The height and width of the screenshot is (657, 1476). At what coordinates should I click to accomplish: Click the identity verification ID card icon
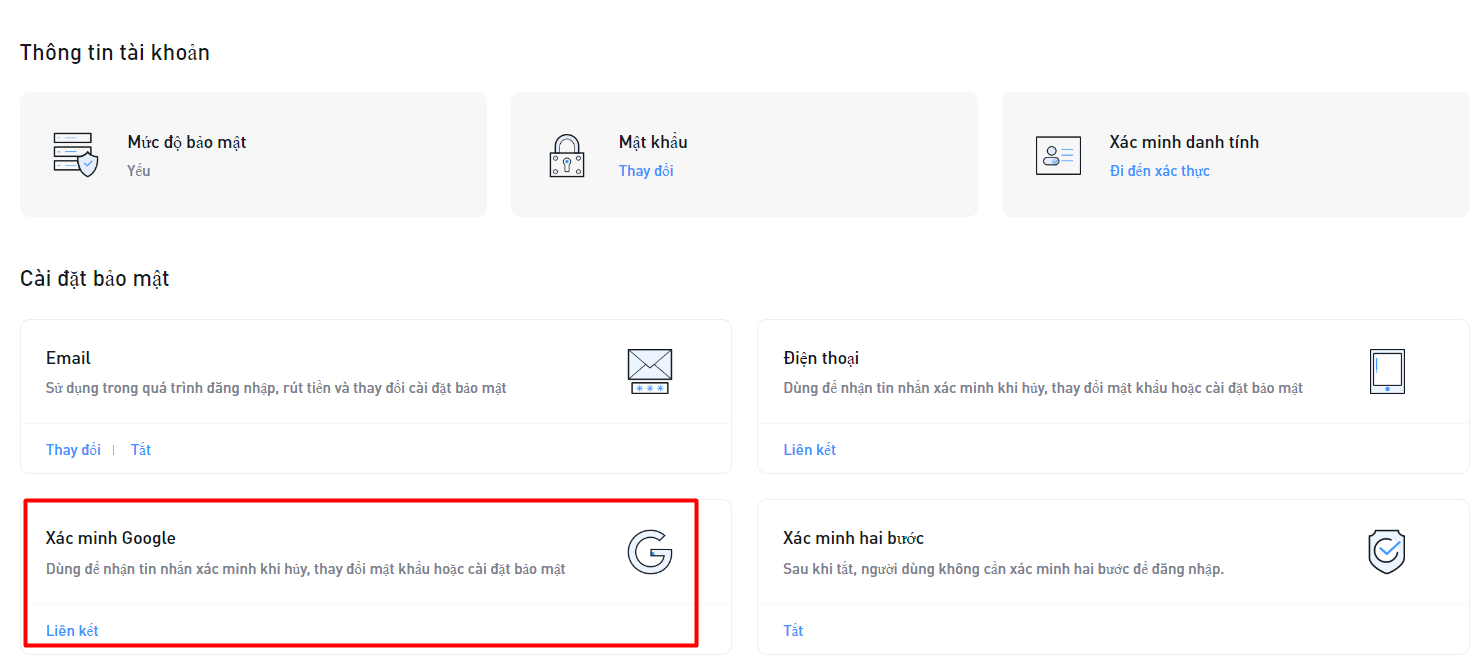1058,155
